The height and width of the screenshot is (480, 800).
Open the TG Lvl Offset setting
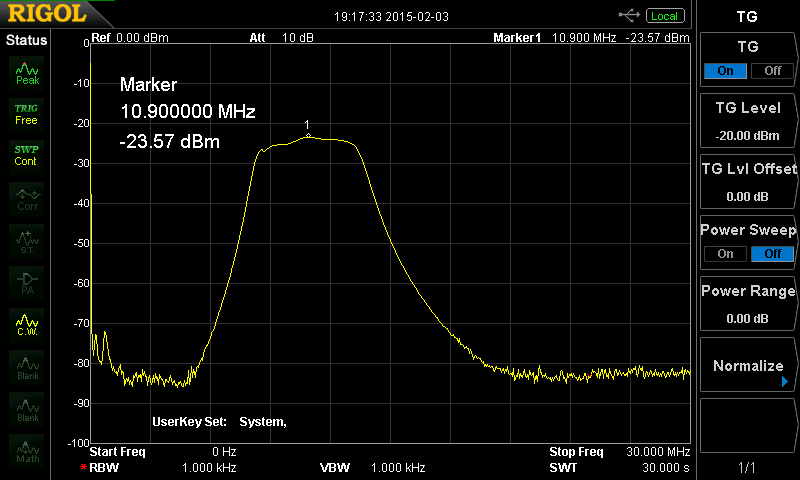747,182
